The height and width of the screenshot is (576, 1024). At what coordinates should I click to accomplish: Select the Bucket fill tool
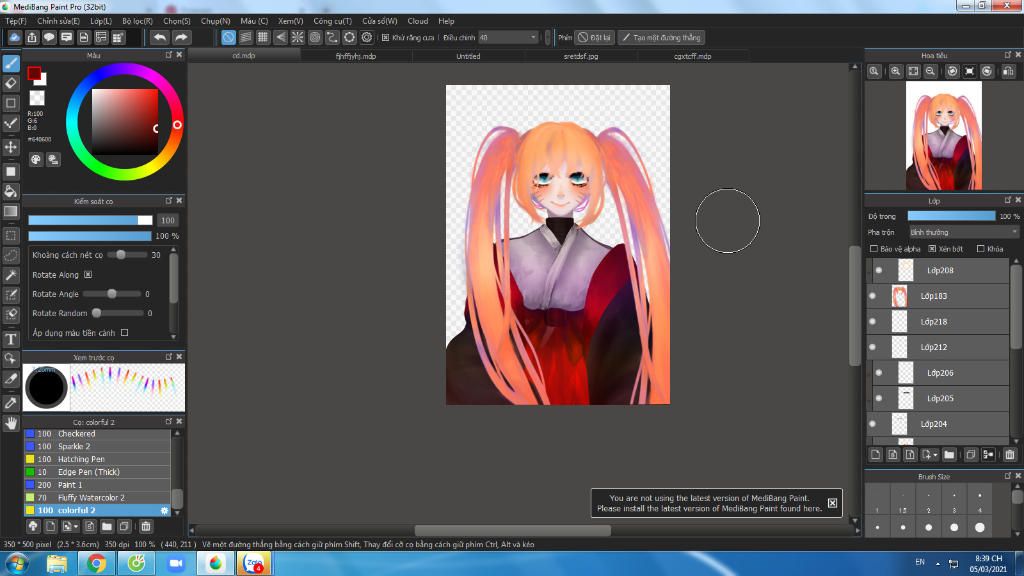click(11, 191)
